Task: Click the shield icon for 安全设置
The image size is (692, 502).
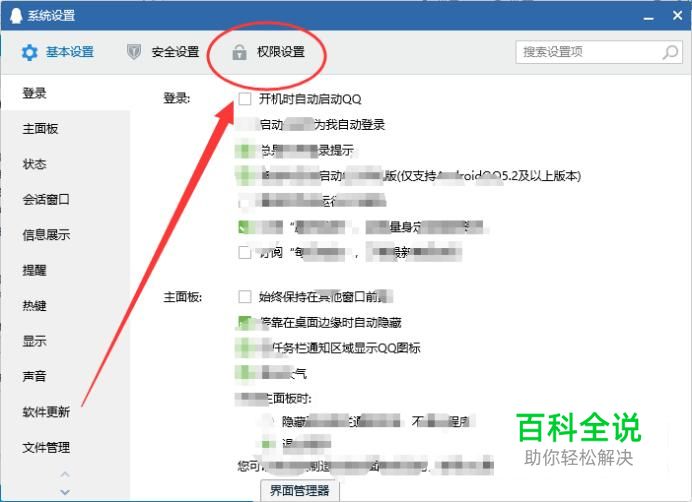Action: point(134,52)
